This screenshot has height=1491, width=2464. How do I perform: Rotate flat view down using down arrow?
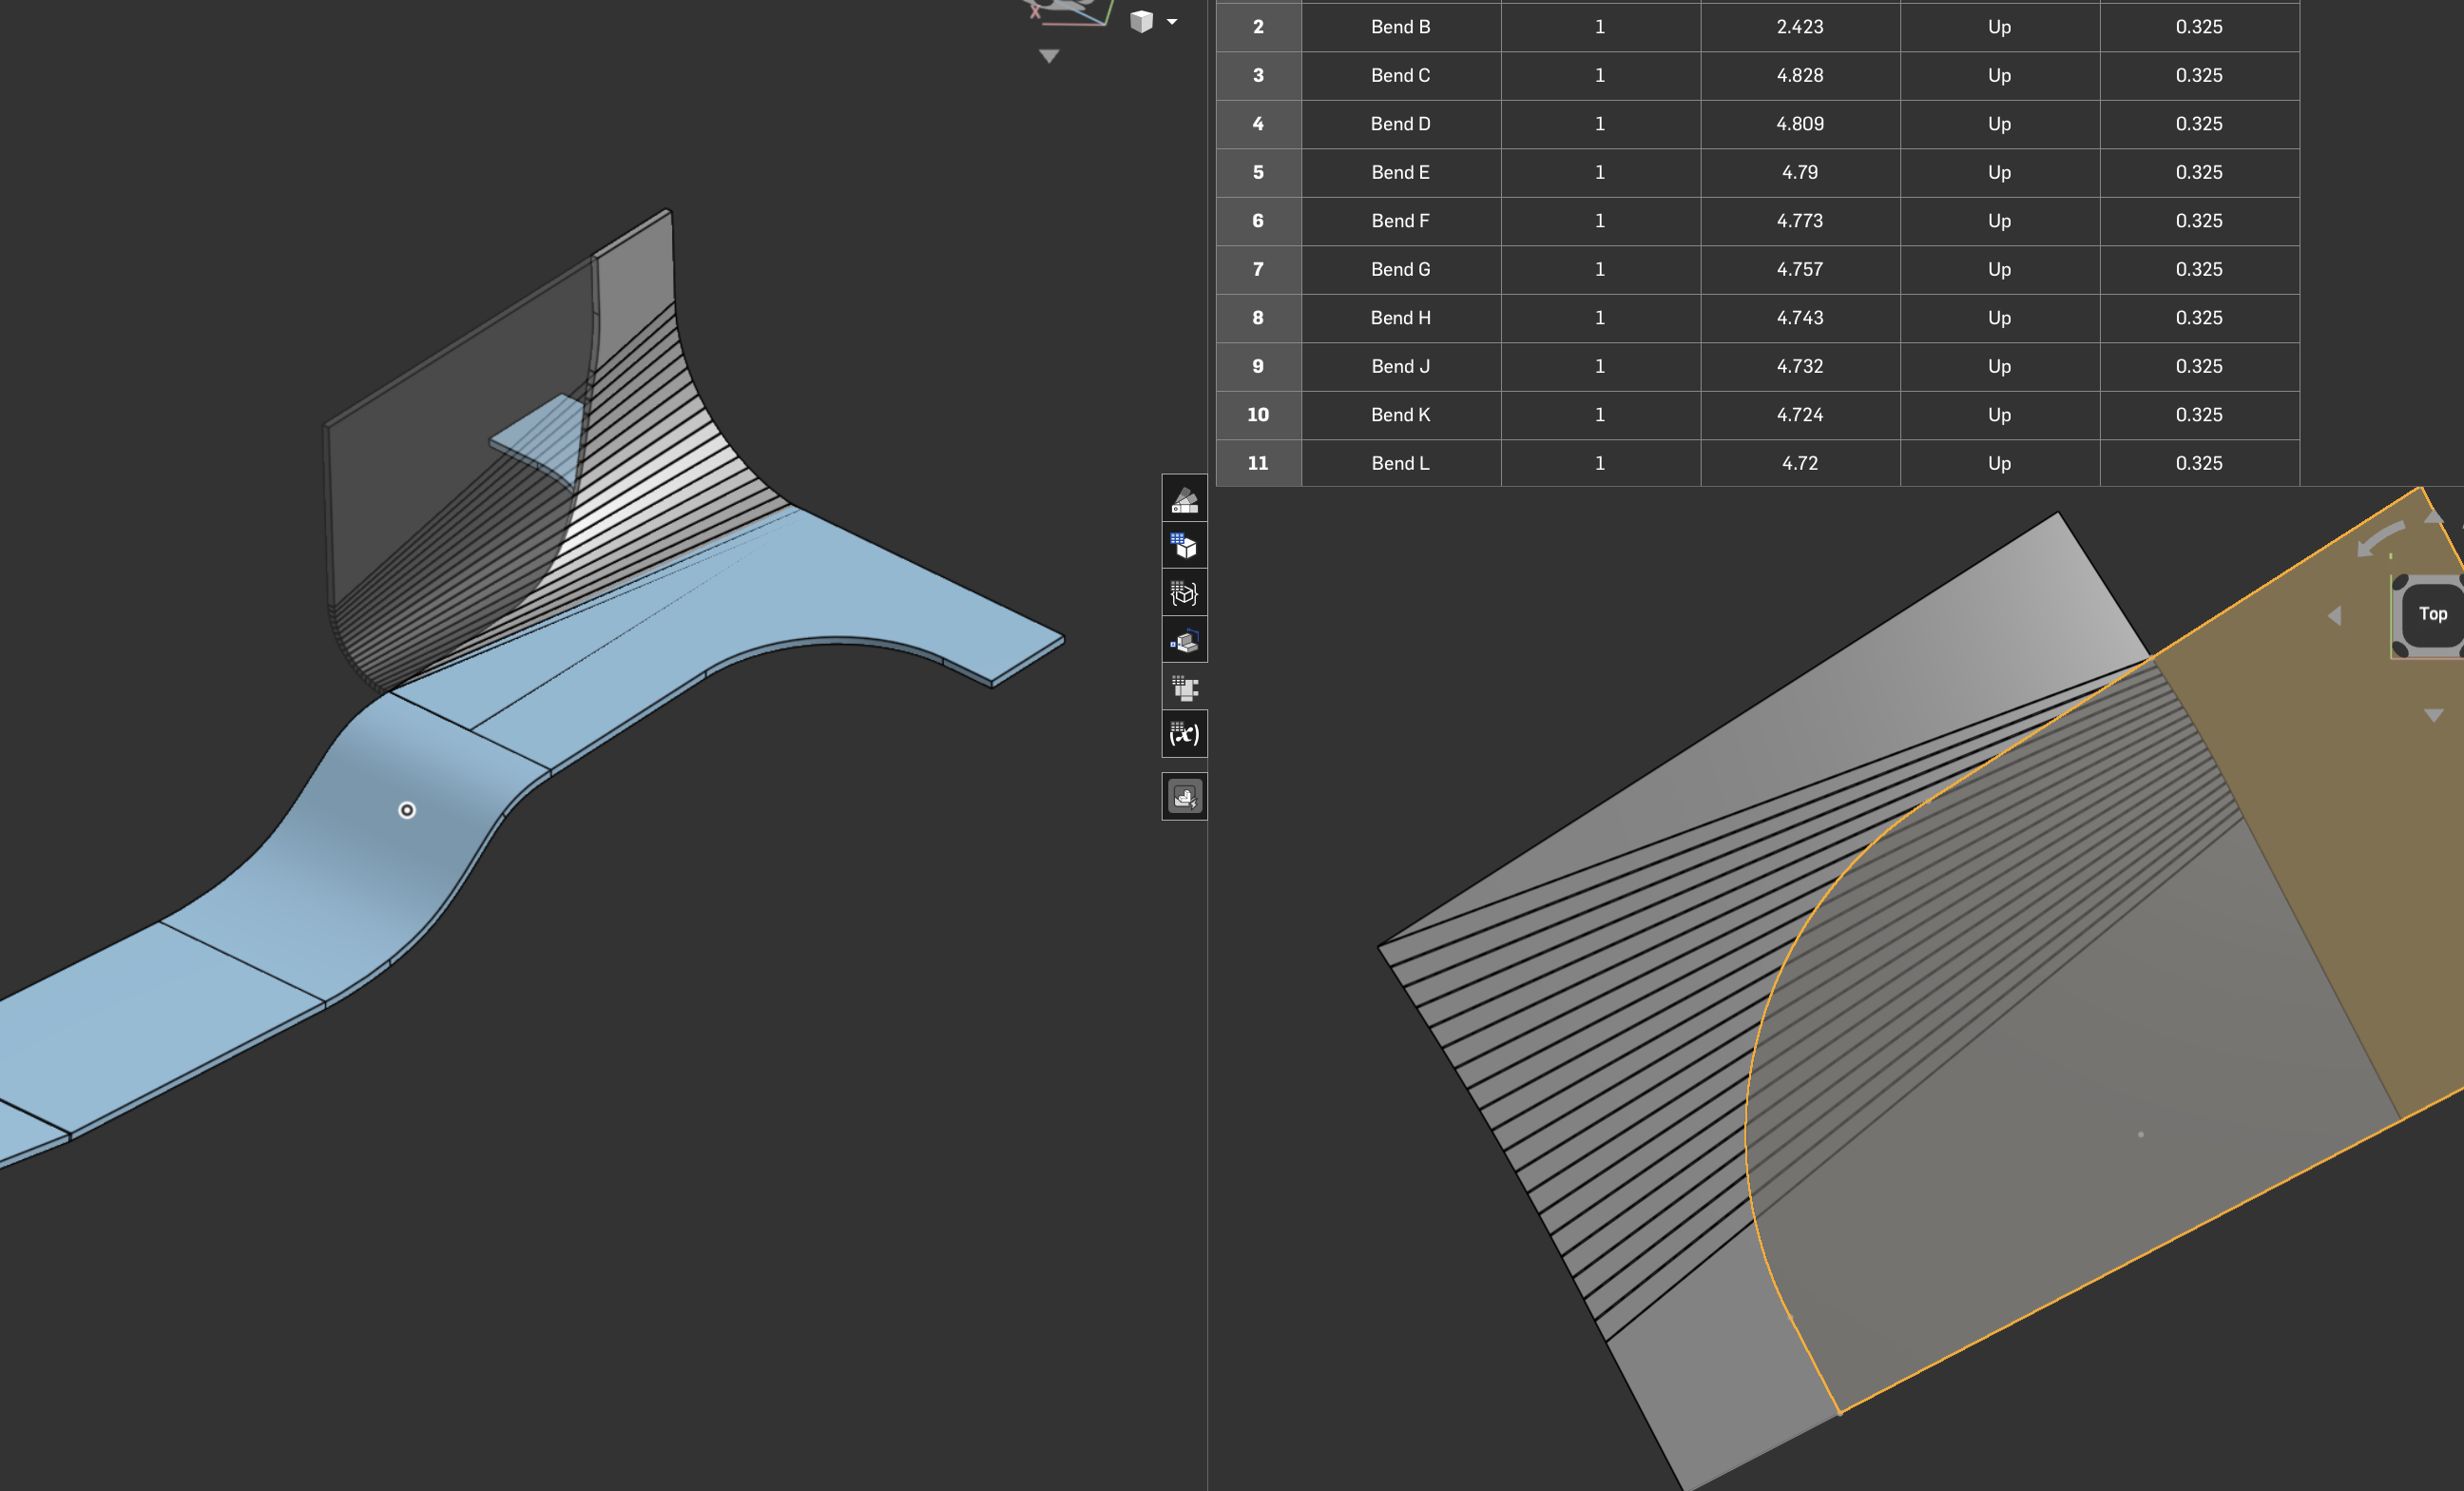pos(2433,715)
